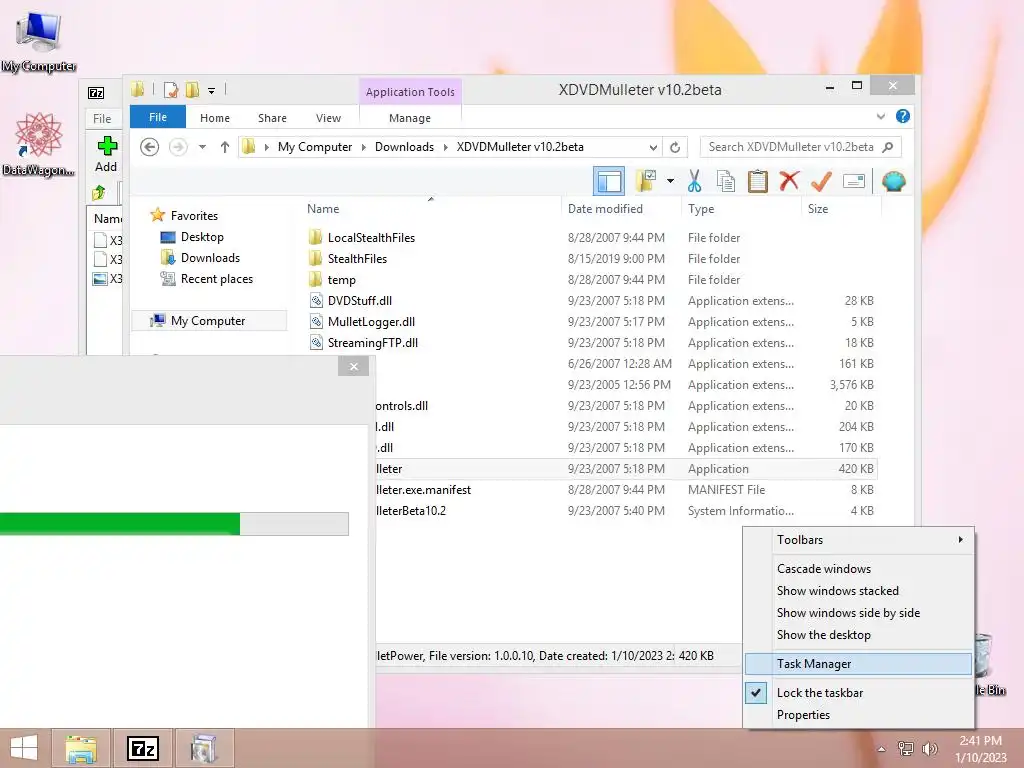This screenshot has height=768, width=1024.
Task: Open taskbar Properties from context menu
Action: click(x=858, y=714)
